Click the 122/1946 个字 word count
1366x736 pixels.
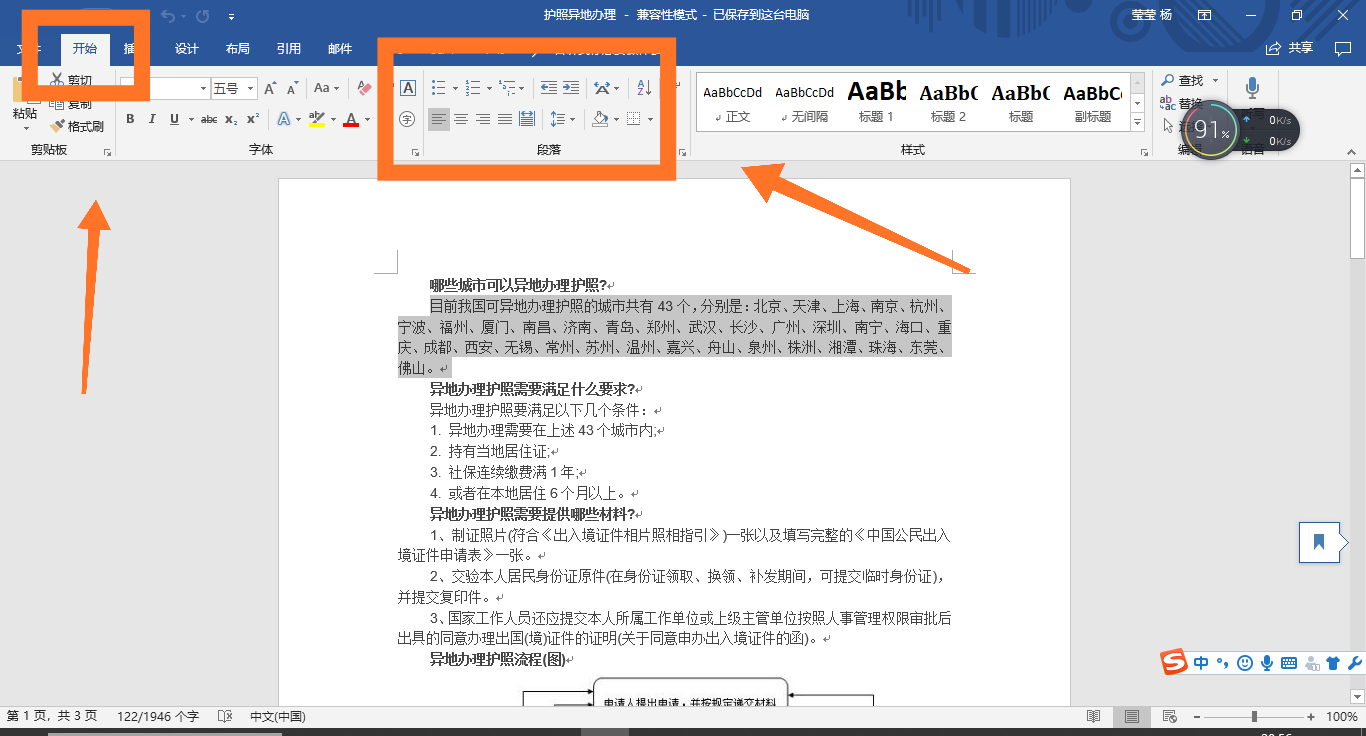(x=158, y=717)
